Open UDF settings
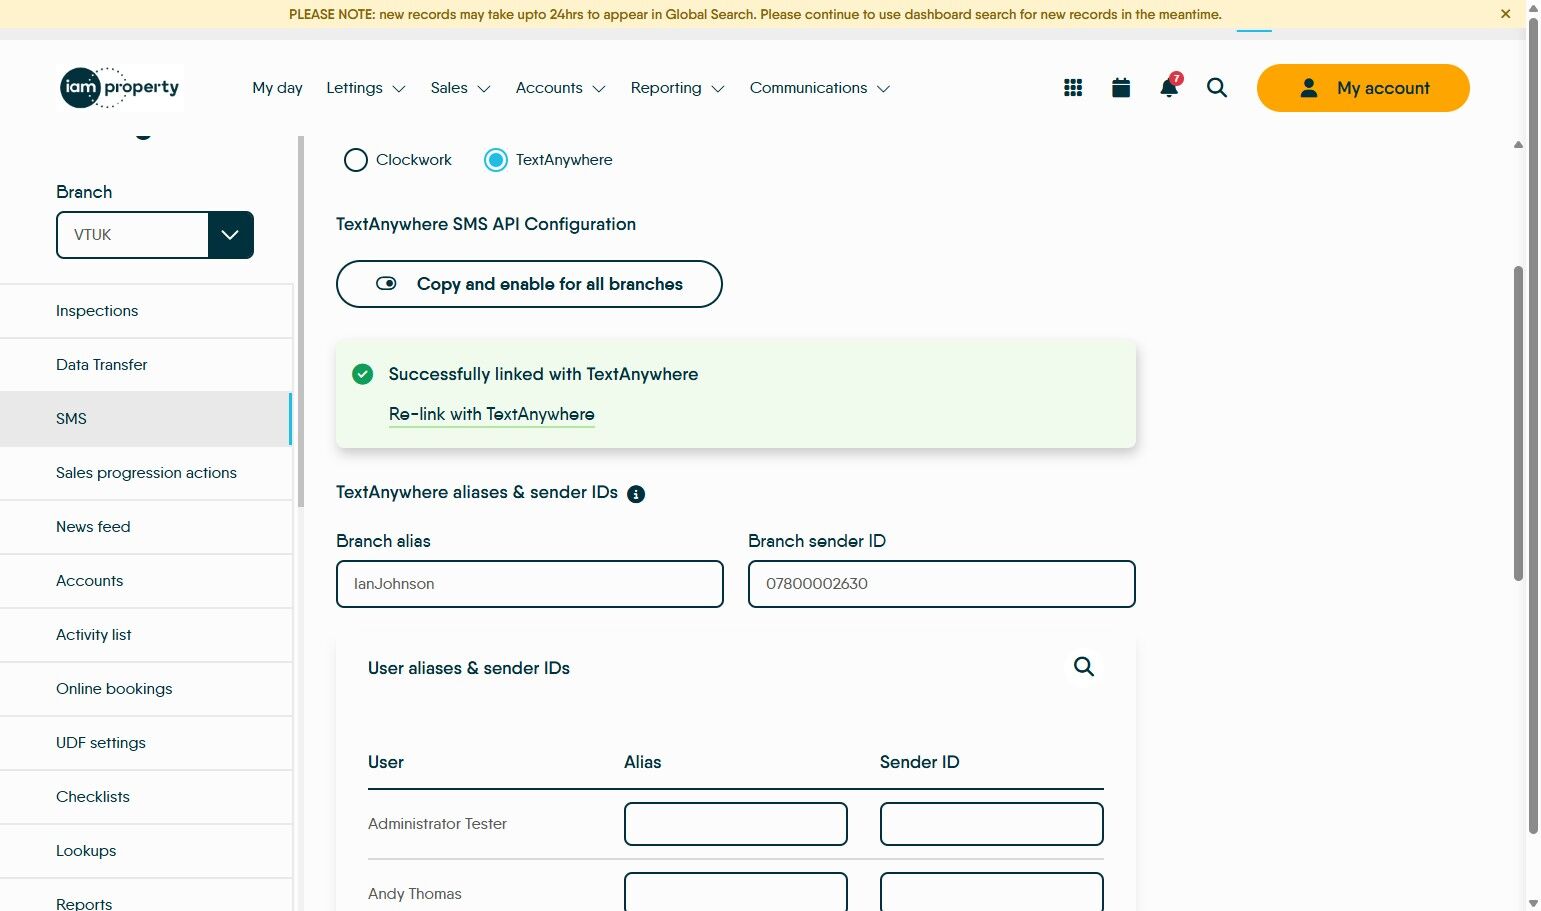The width and height of the screenshot is (1541, 911). coord(146,743)
